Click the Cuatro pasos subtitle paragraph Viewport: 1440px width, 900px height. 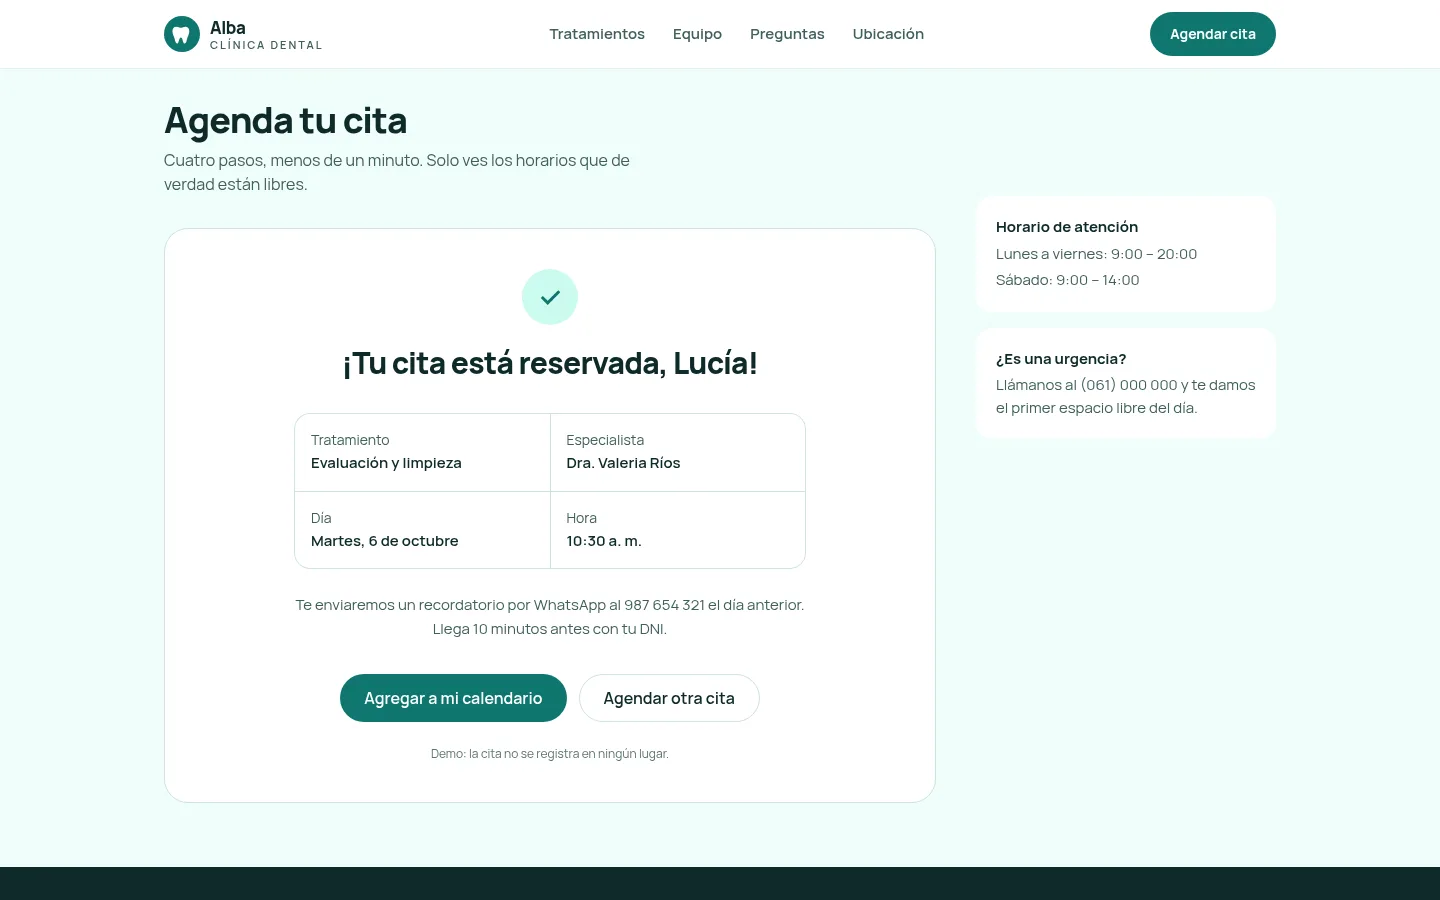tap(397, 172)
